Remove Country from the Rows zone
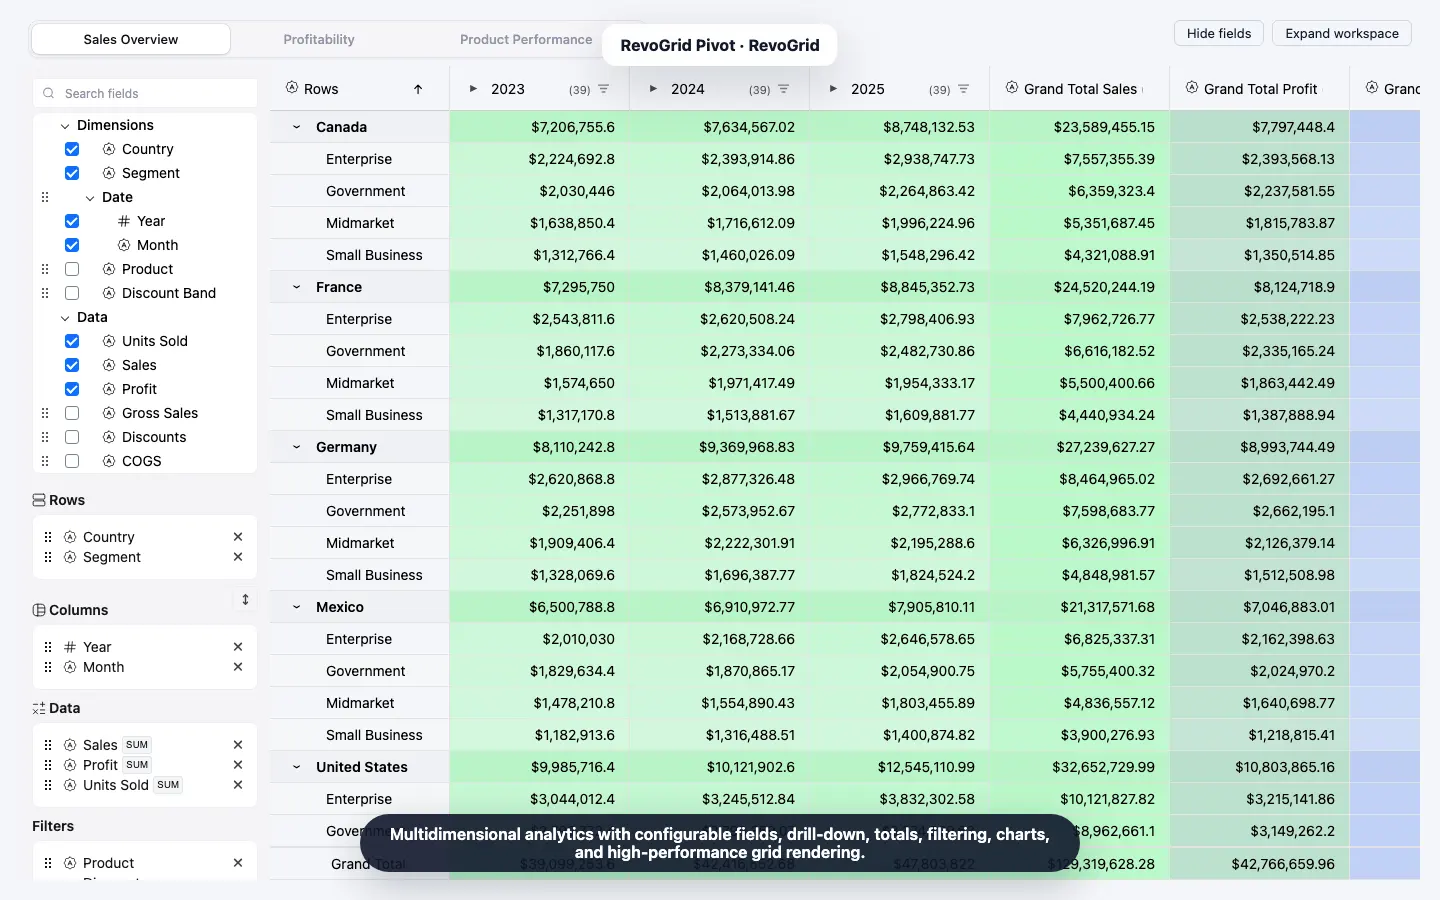This screenshot has height=900, width=1440. point(238,537)
